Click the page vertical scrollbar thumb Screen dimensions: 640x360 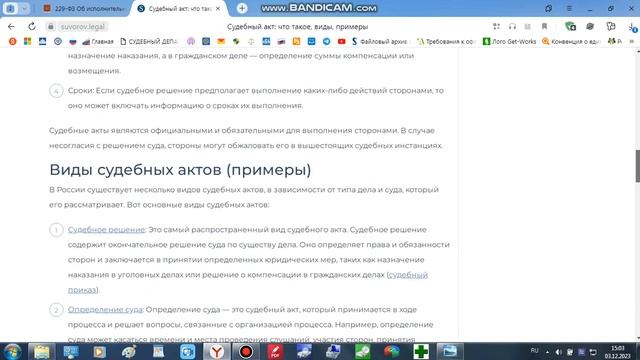pos(638,166)
